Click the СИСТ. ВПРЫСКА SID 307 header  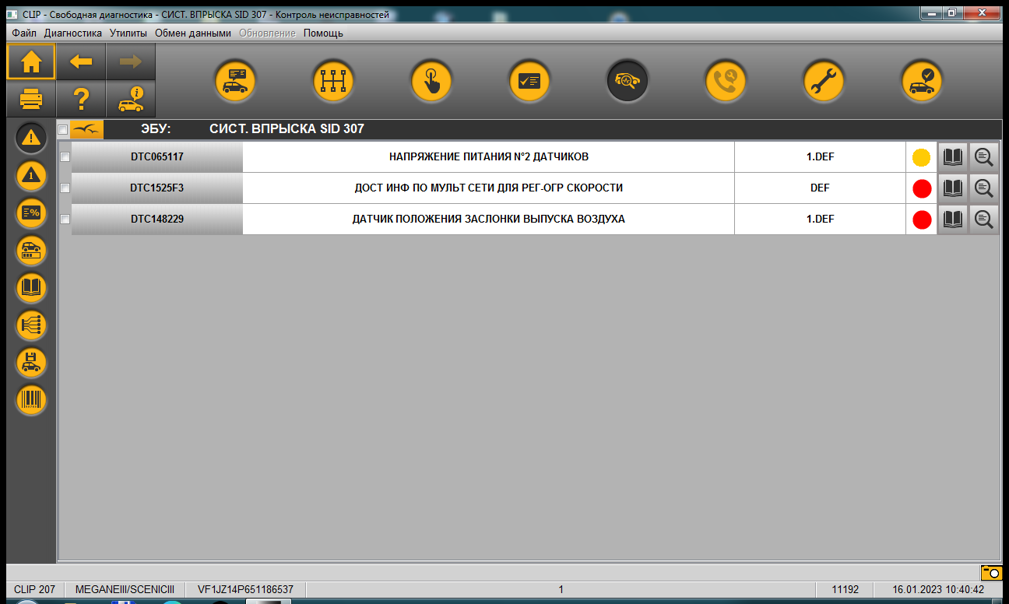[286, 129]
